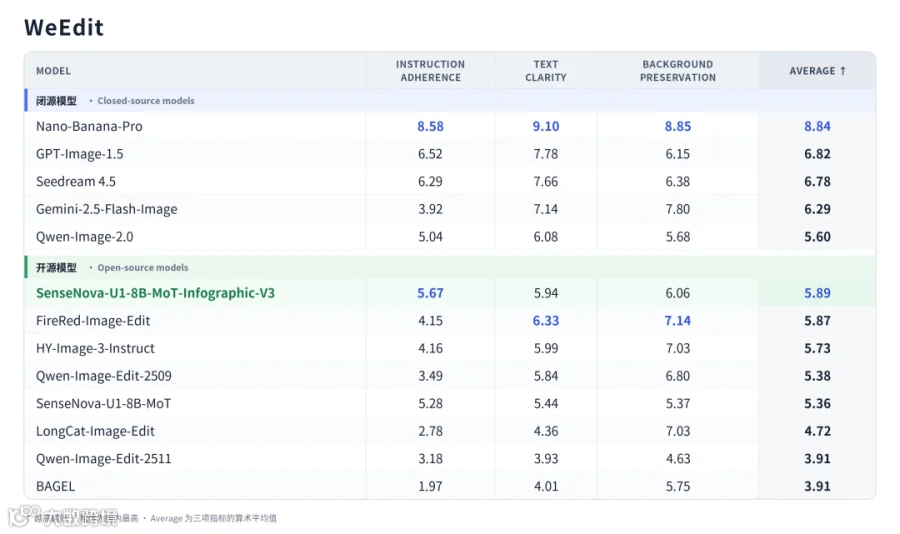Open the SenseNova-U1-8B-MoT-Infographic-V3 model link
This screenshot has height=534, width=900.
155,293
